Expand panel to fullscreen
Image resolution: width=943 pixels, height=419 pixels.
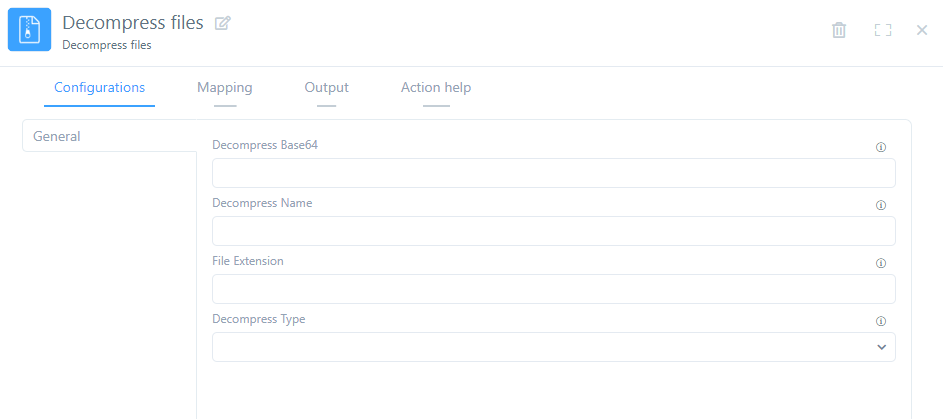pos(882,30)
